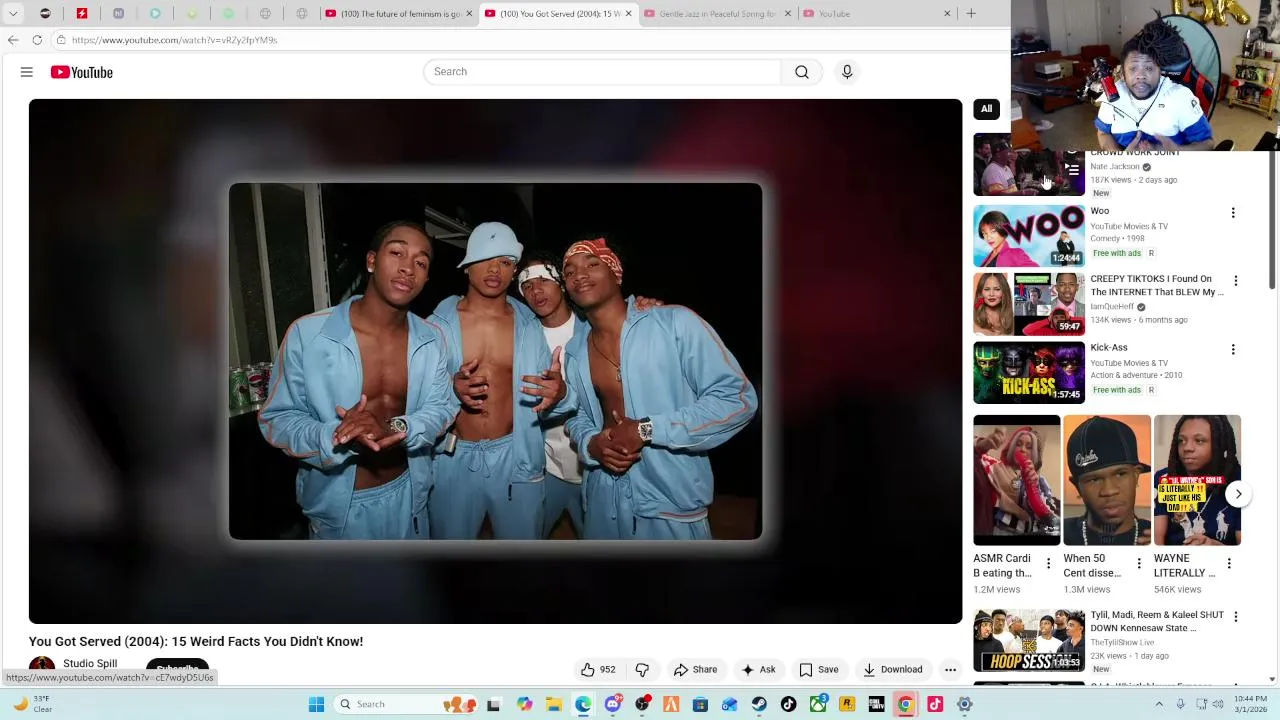This screenshot has height=720, width=1280.
Task: Open When 50 Cent short thumbnail
Action: [x=1107, y=480]
